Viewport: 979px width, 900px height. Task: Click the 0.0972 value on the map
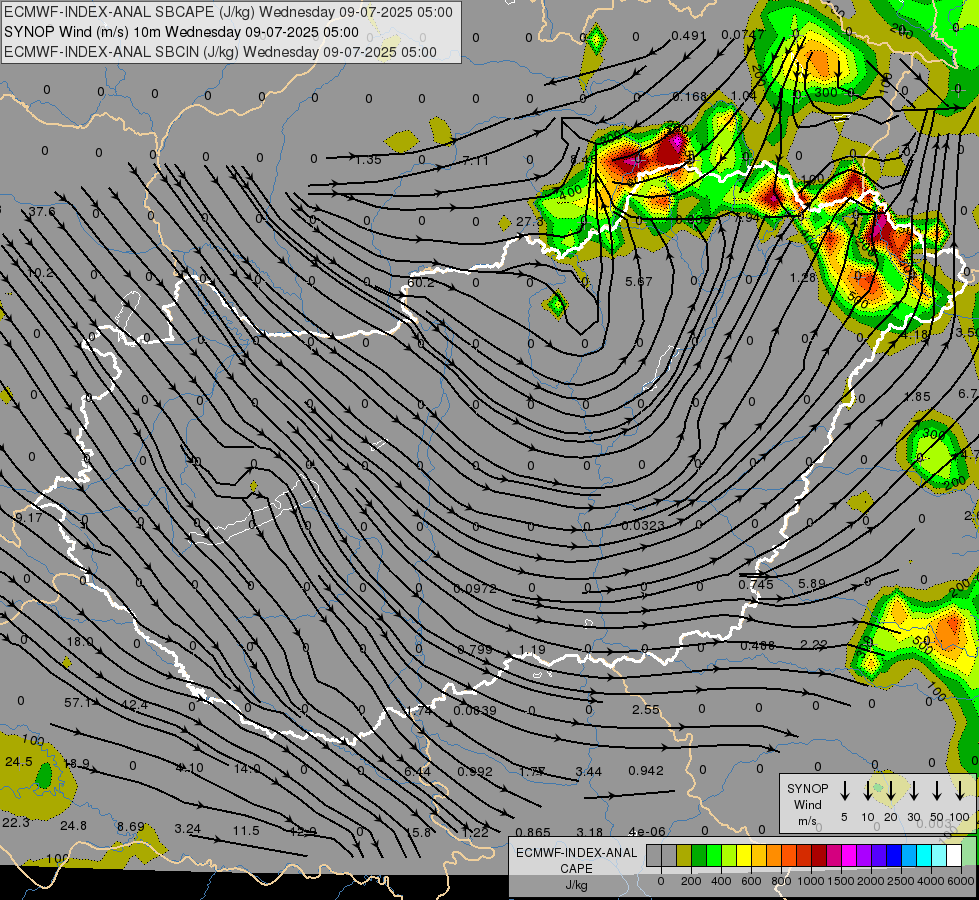click(x=475, y=588)
